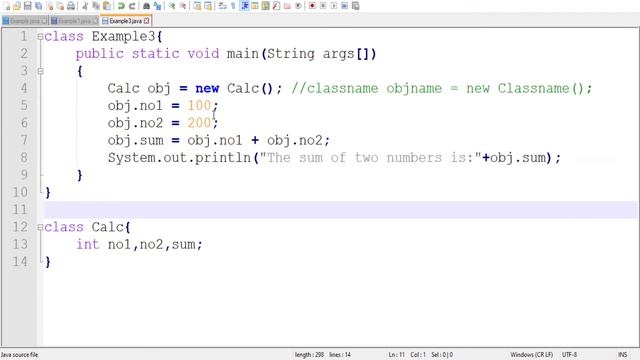Click the 'new' keyword on line 4
Image resolution: width=640 pixels, height=360 pixels.
207,88
